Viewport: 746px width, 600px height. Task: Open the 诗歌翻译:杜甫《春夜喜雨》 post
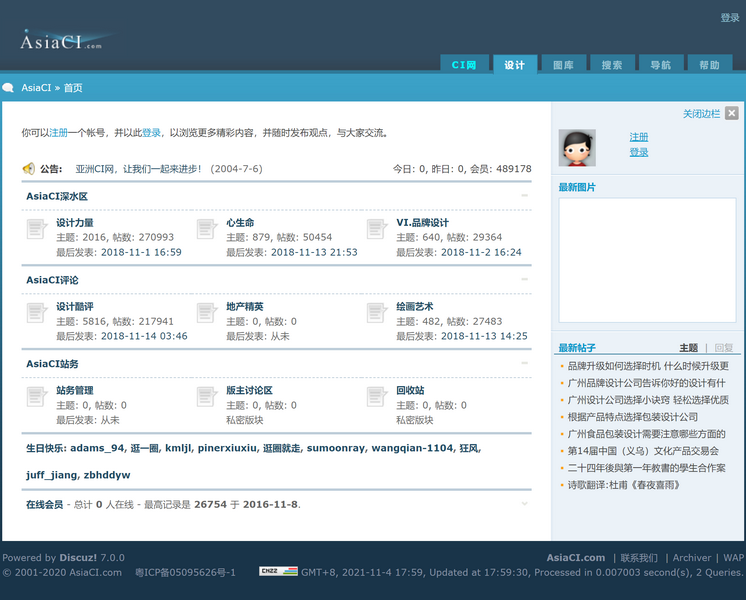click(623, 485)
